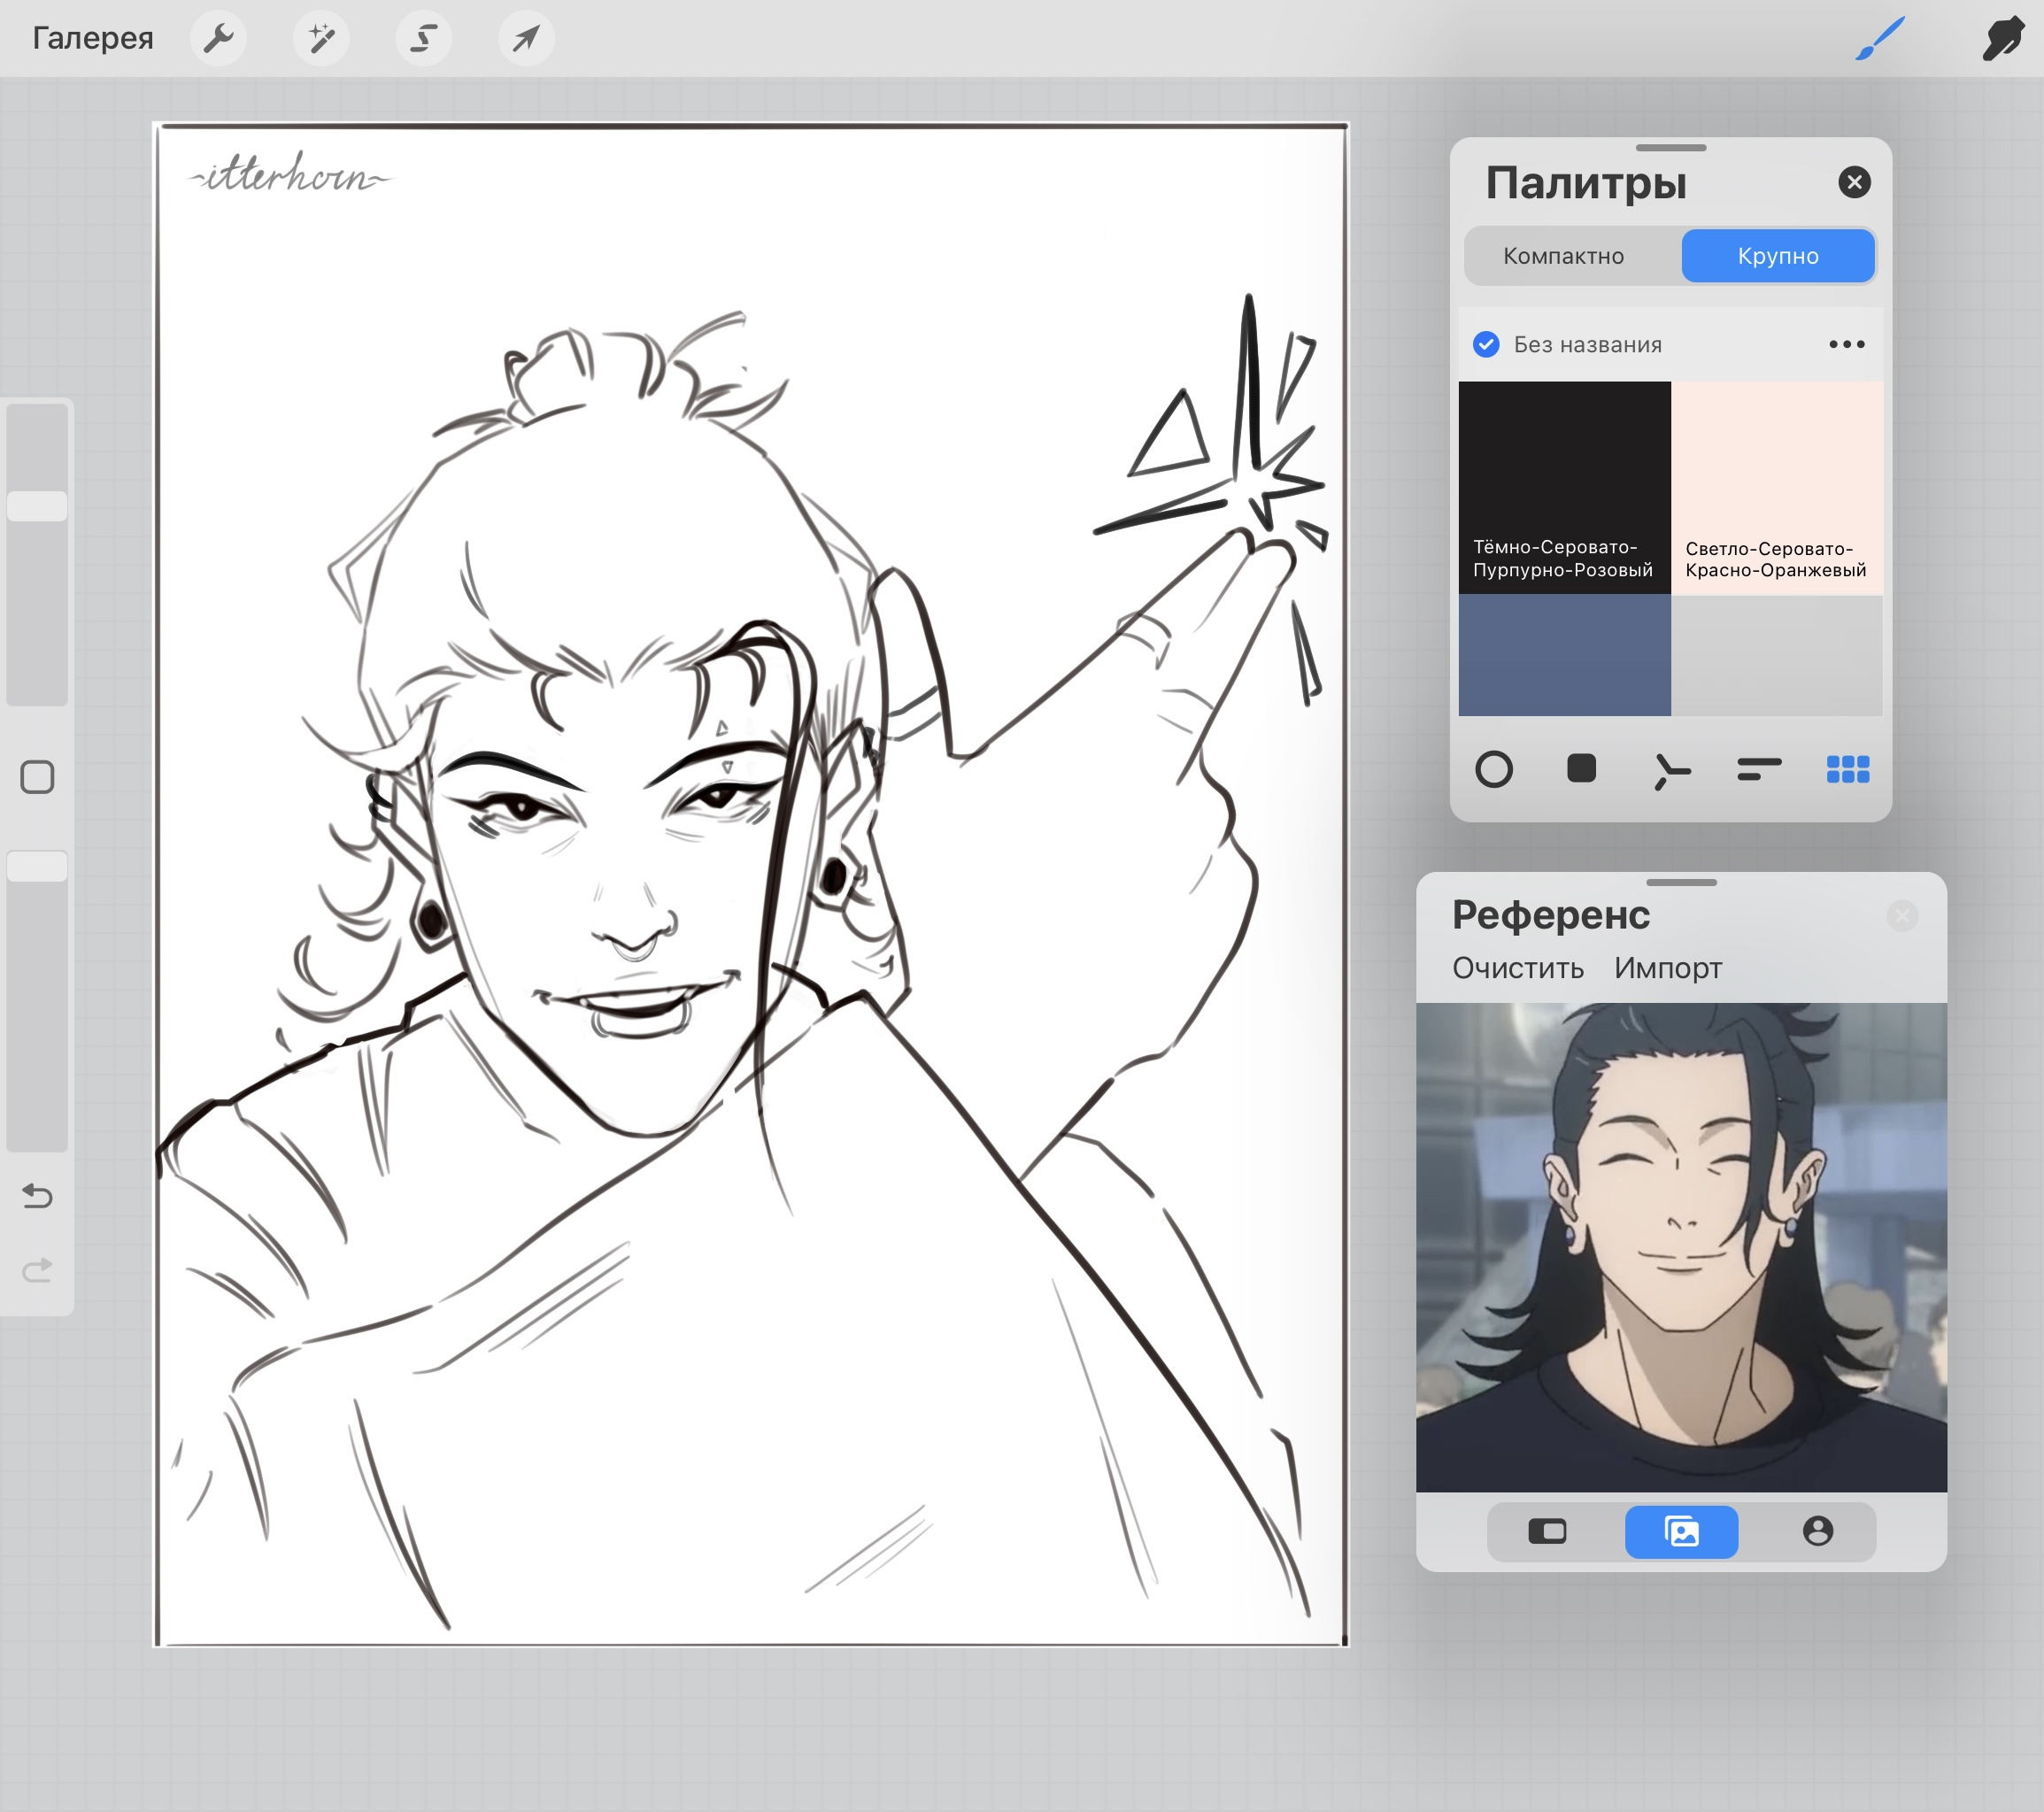Toggle default checkmark on Без названия palette
Viewport: 2044px width, 1812px height.
1486,344
